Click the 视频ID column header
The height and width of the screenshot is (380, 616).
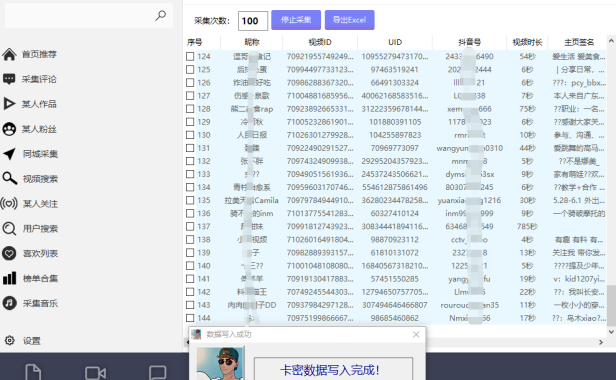pos(320,42)
